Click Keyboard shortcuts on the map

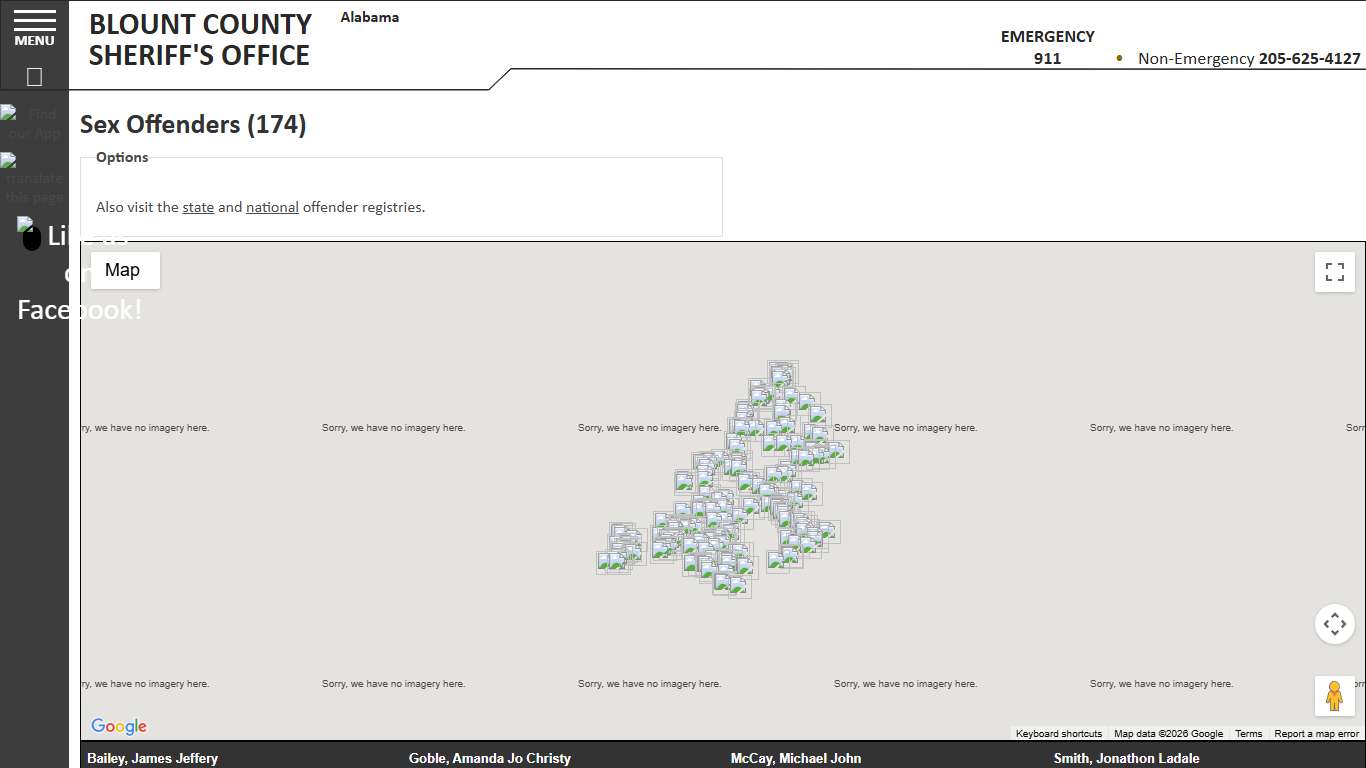click(1058, 734)
